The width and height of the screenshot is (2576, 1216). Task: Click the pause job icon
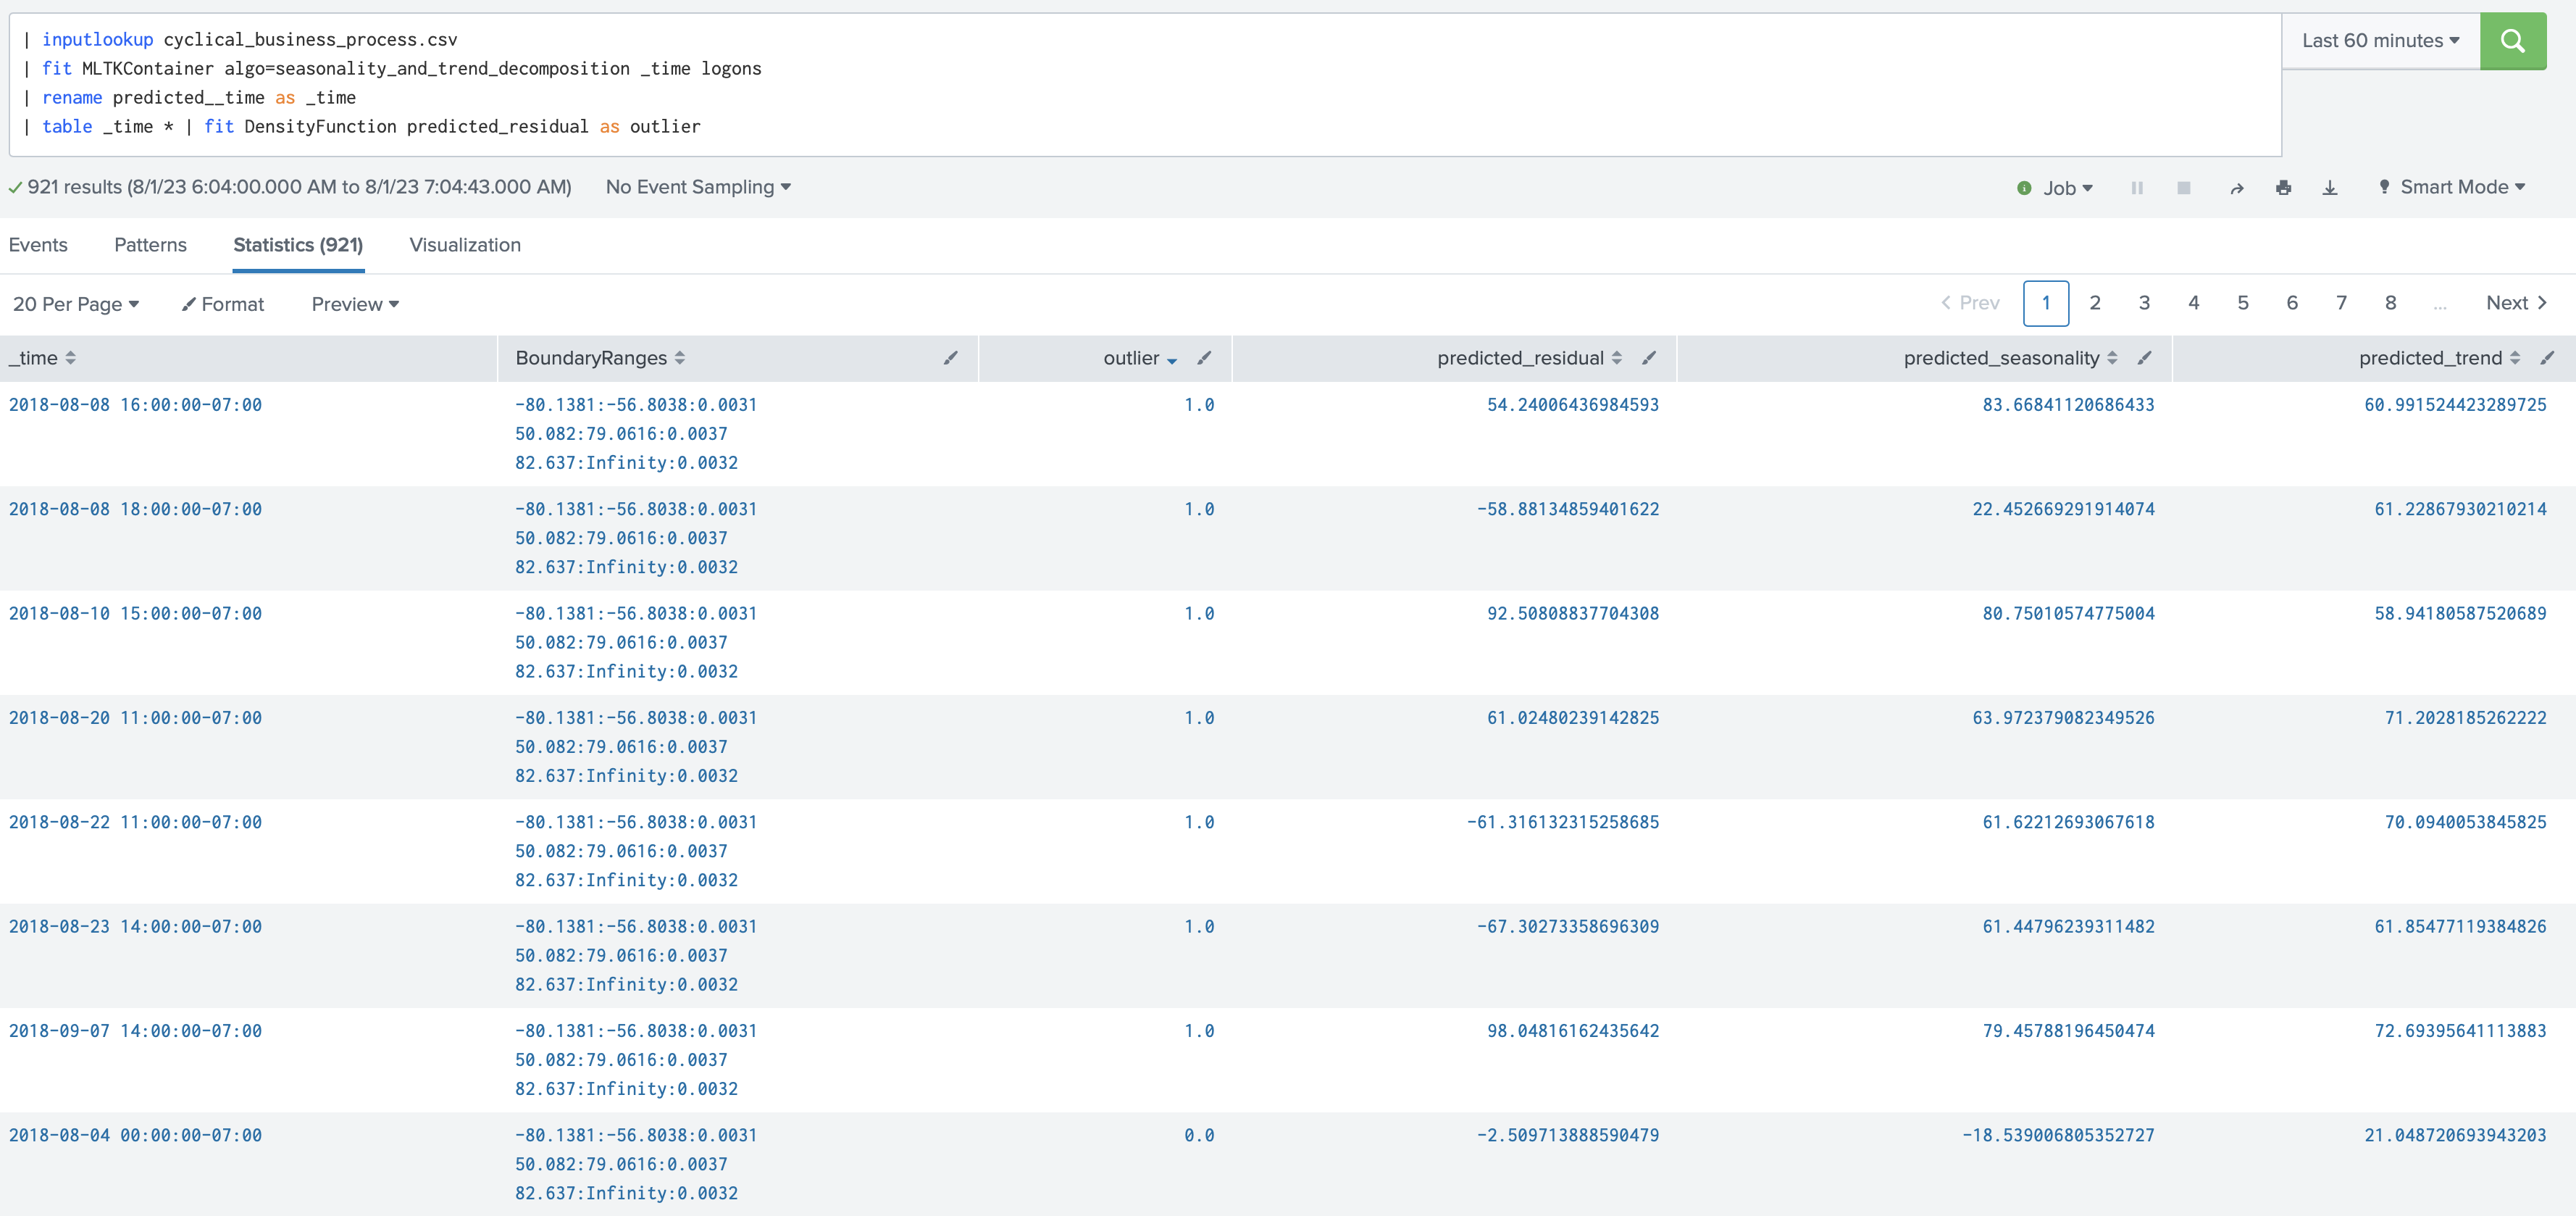click(2137, 188)
